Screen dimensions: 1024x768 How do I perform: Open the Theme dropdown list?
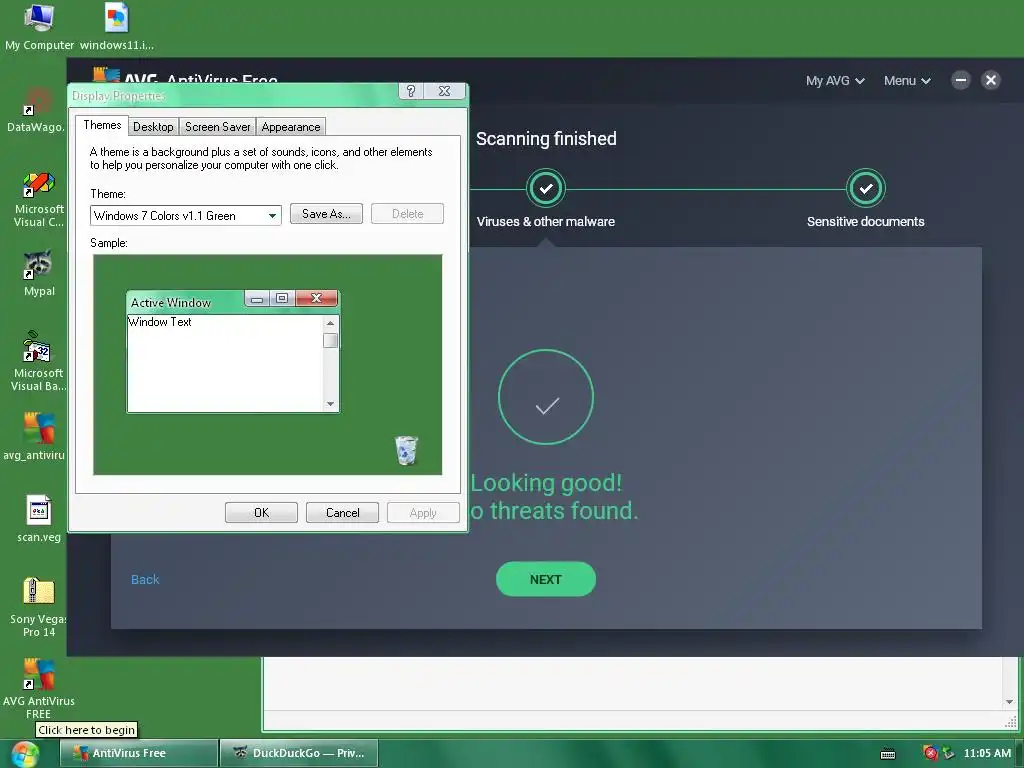(272, 216)
